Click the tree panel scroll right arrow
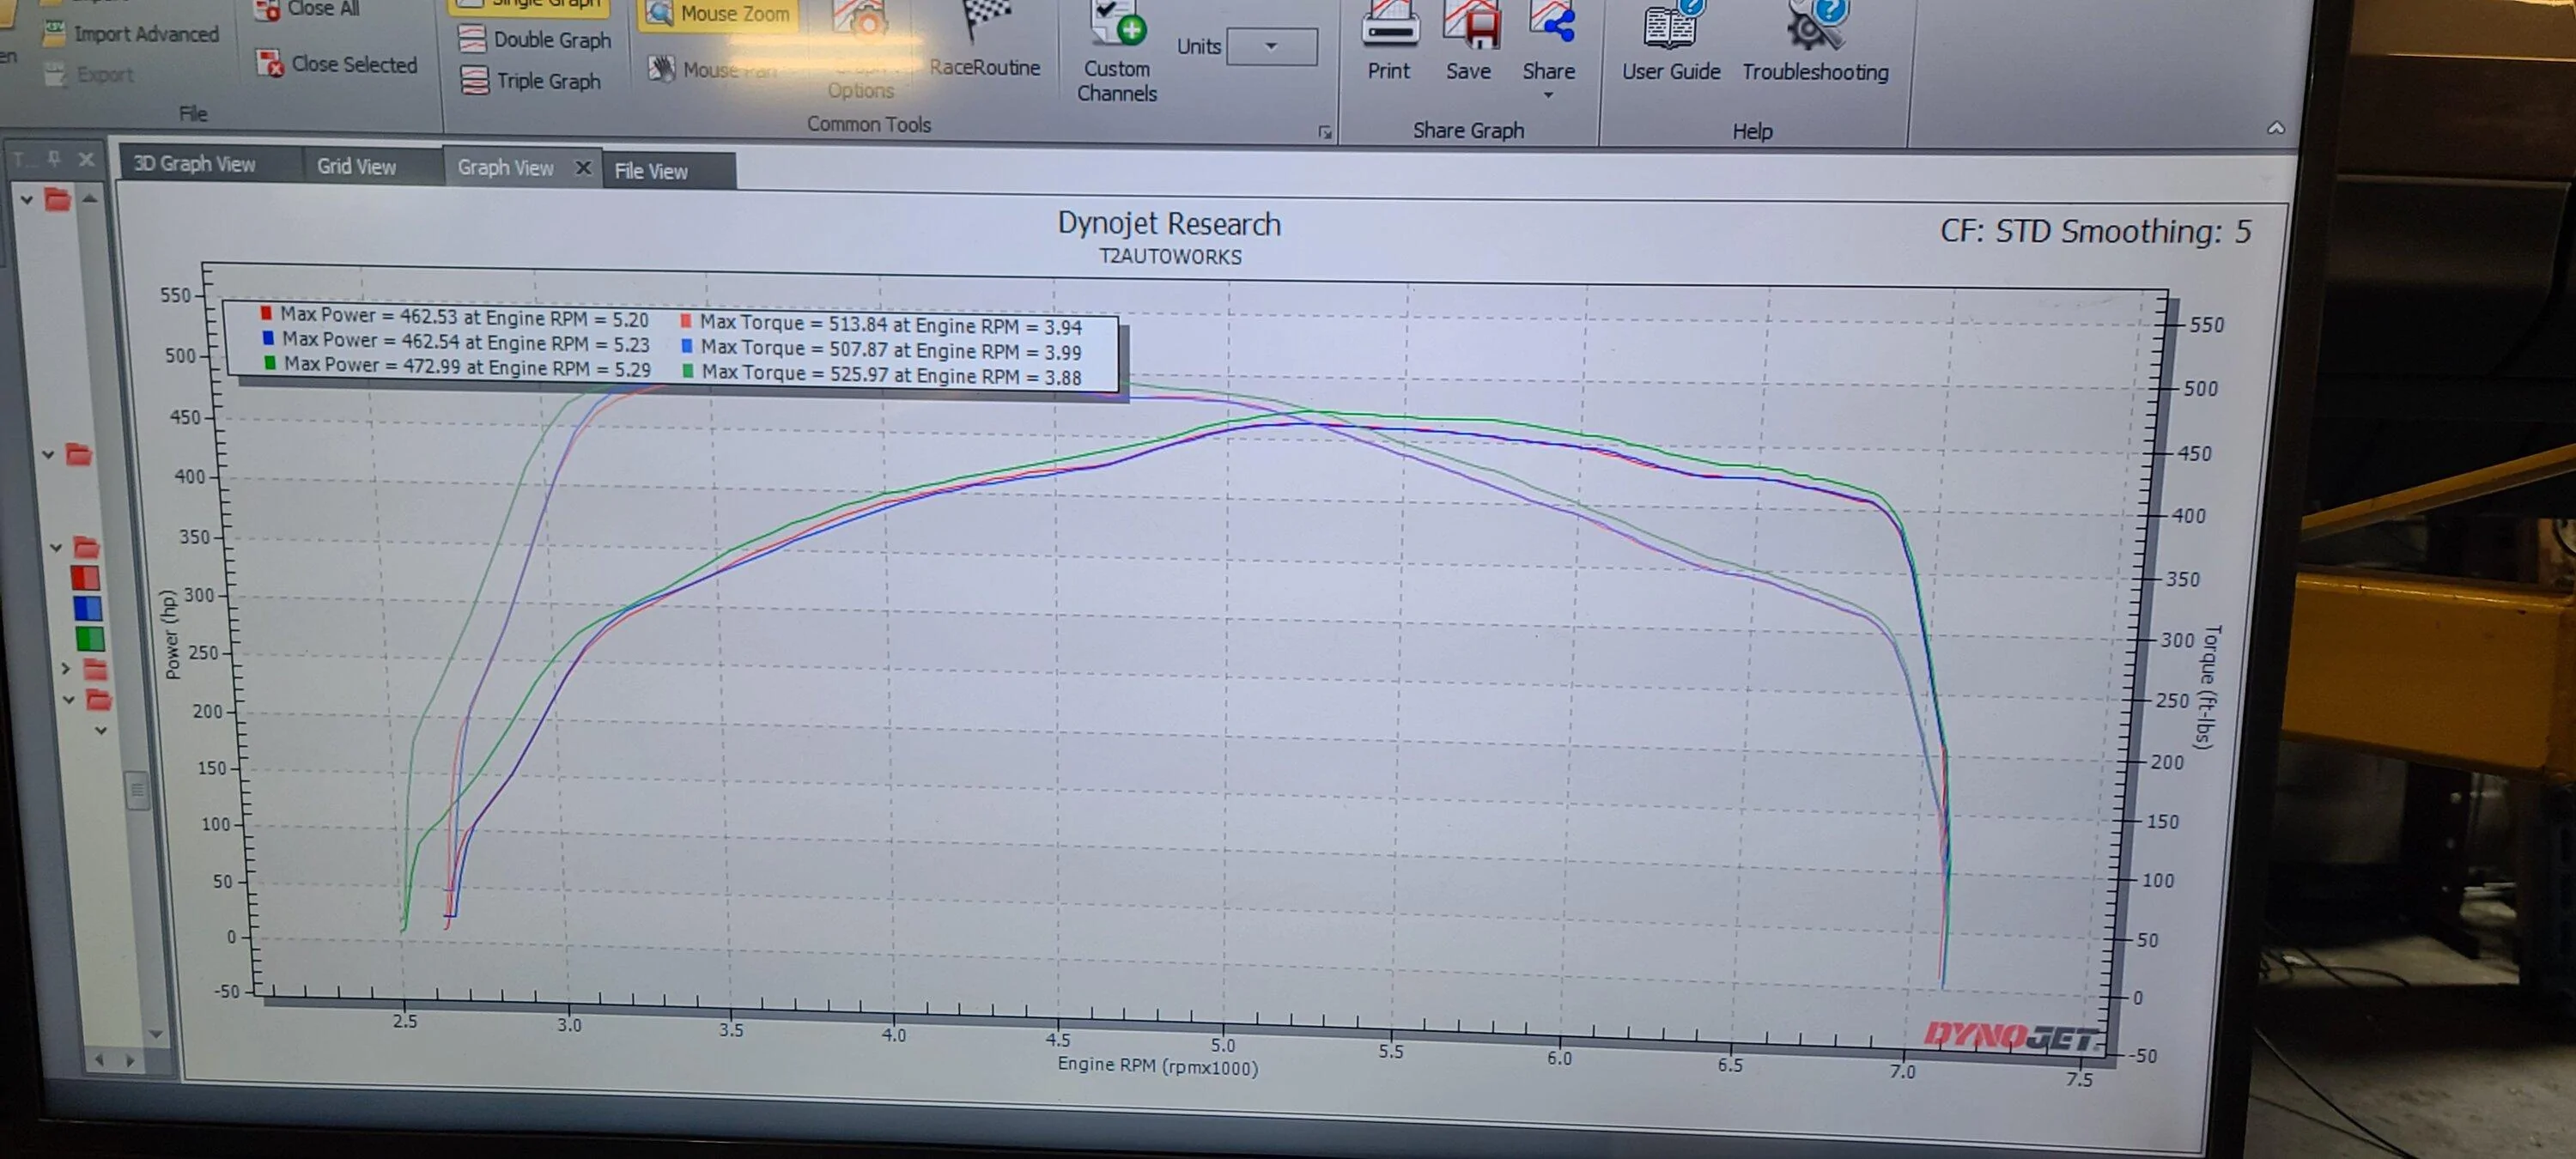 (x=131, y=1060)
